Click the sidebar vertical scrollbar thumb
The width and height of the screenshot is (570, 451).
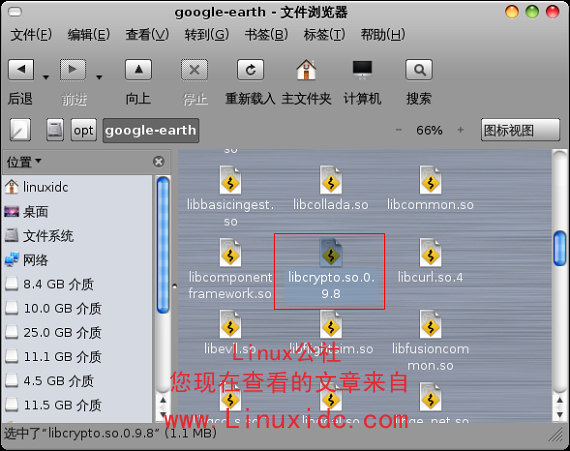click(x=163, y=245)
